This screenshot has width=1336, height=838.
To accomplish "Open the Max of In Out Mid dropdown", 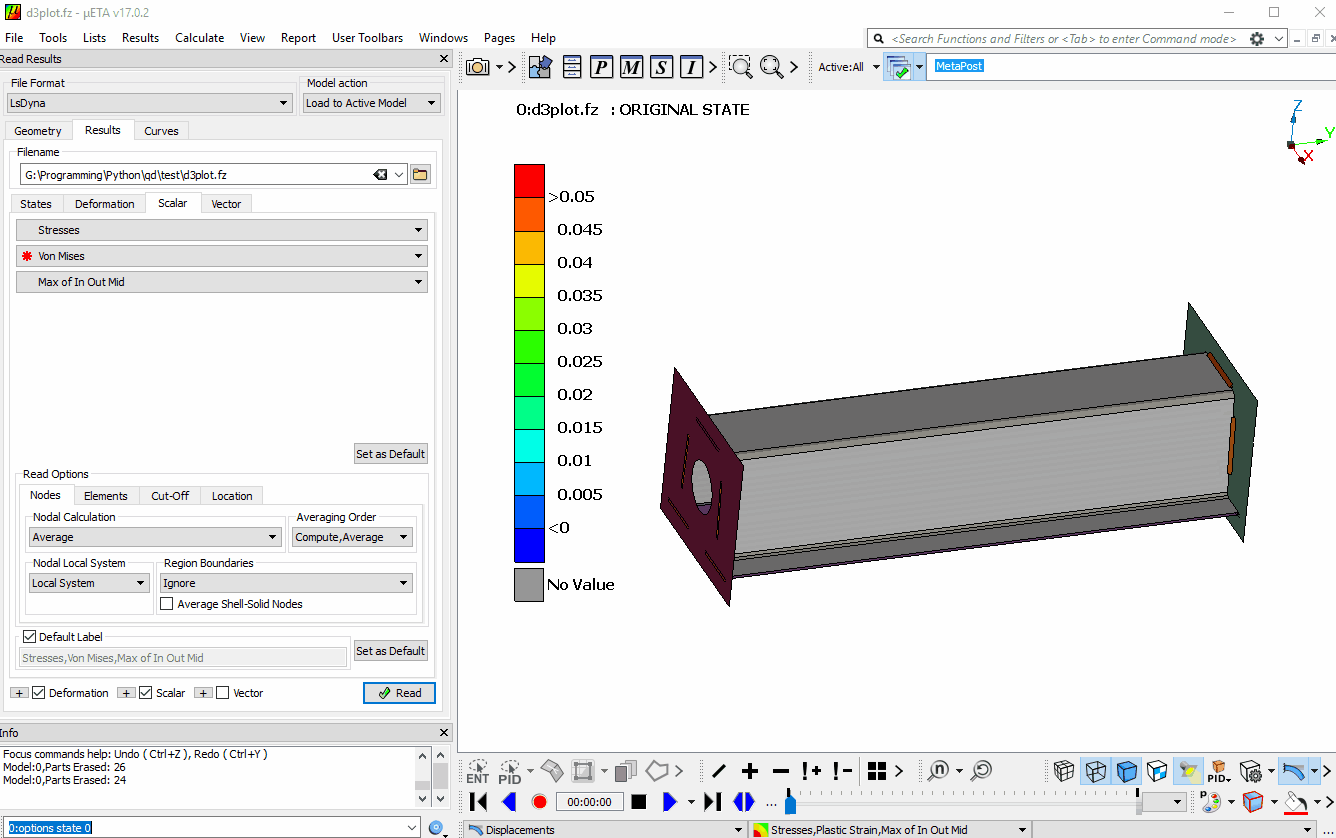I will tap(222, 282).
